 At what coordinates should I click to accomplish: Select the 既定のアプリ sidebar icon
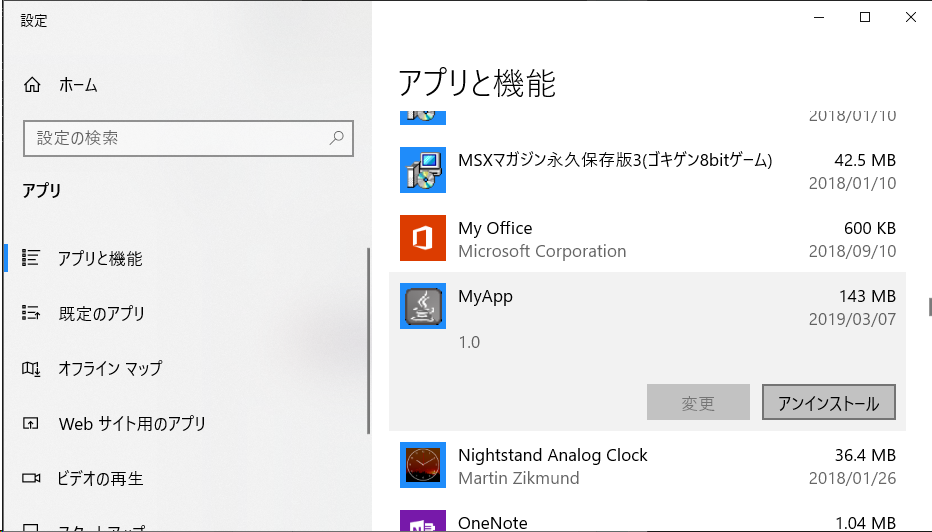coord(31,313)
